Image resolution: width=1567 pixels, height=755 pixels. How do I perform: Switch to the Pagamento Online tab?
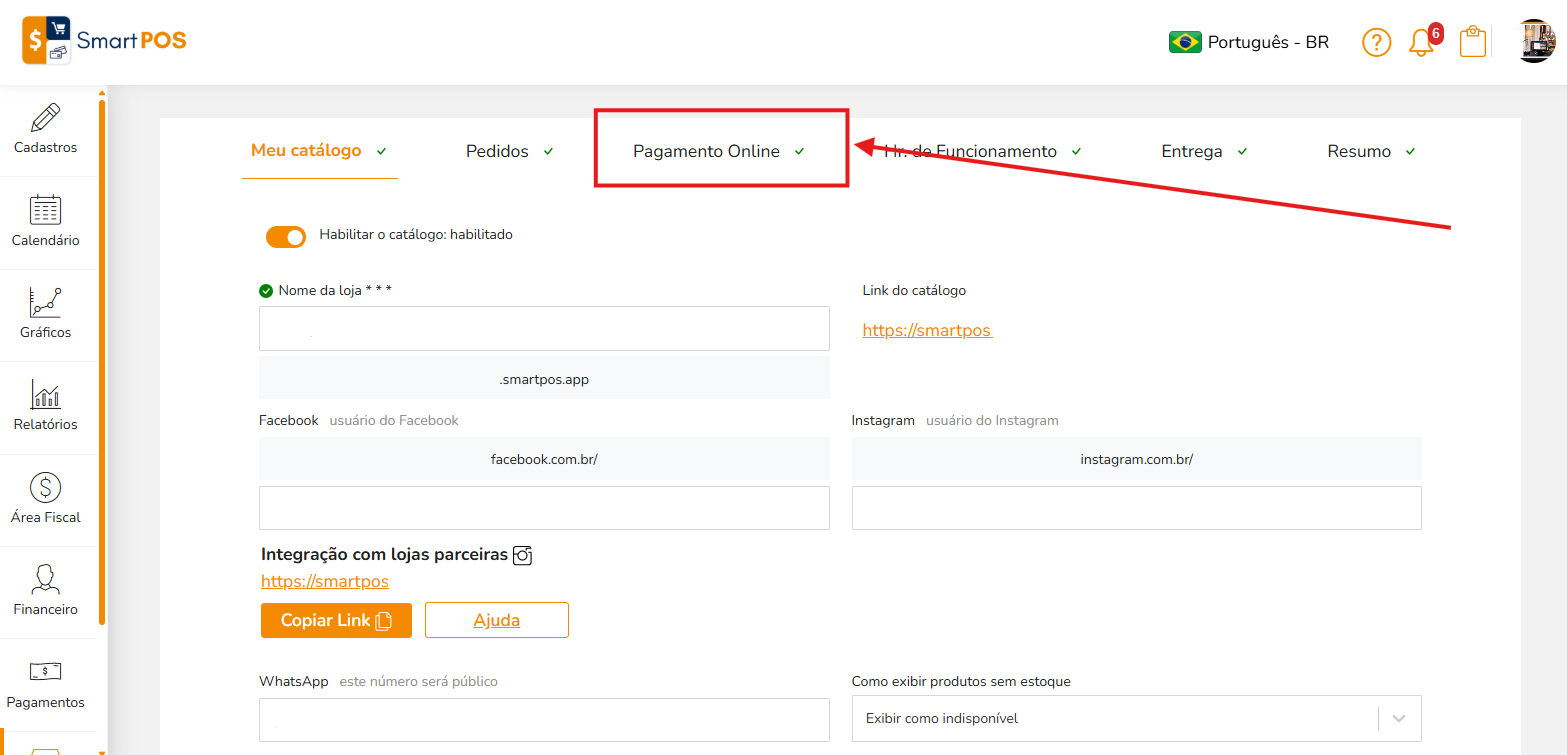click(706, 152)
